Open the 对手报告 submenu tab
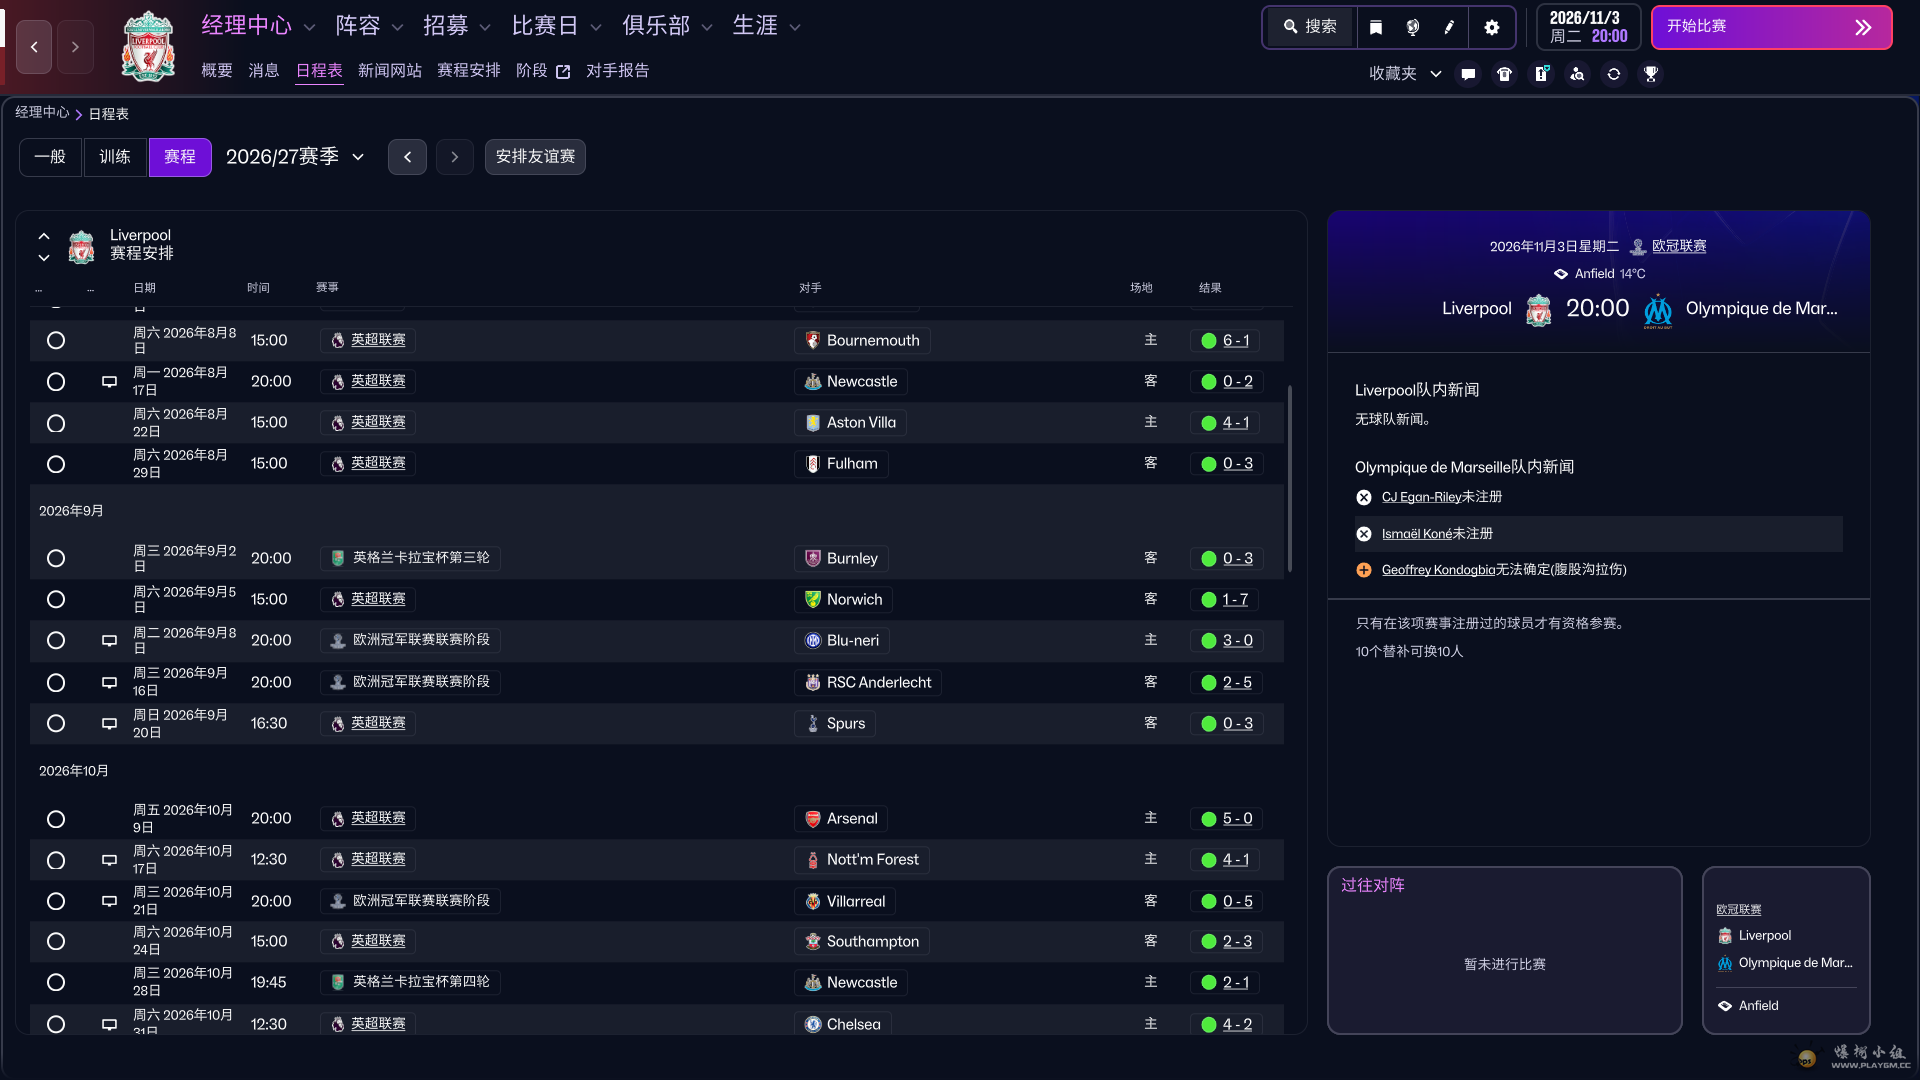1920x1080 pixels. [x=617, y=71]
